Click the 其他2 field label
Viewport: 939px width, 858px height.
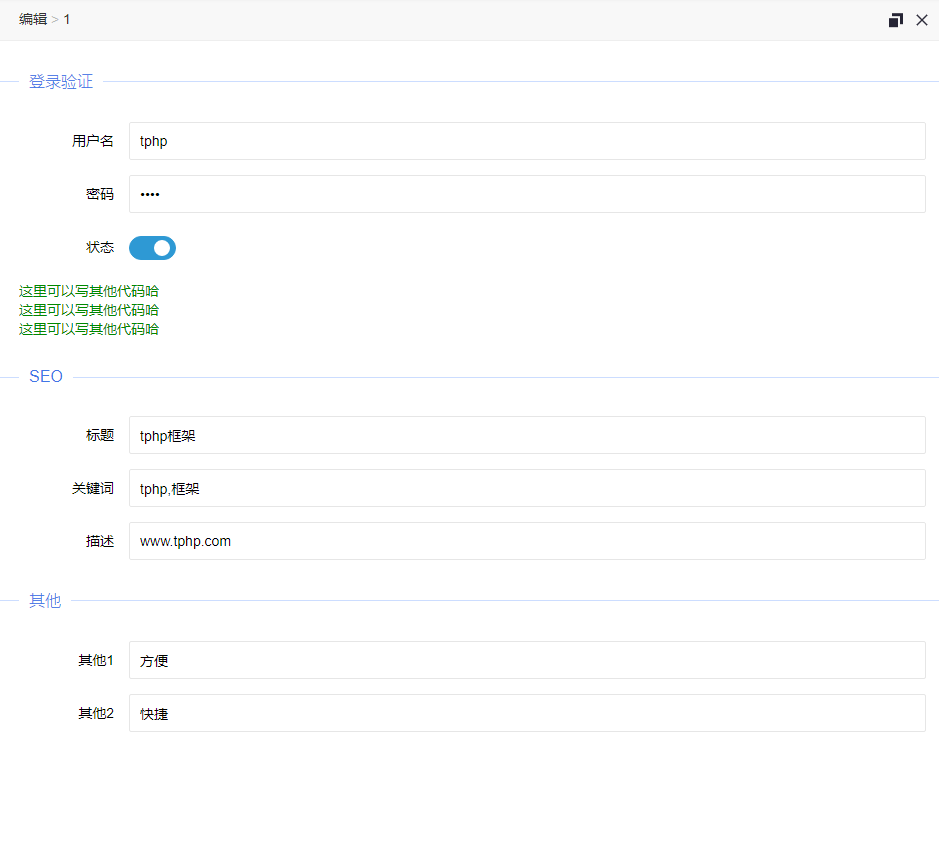[x=96, y=713]
